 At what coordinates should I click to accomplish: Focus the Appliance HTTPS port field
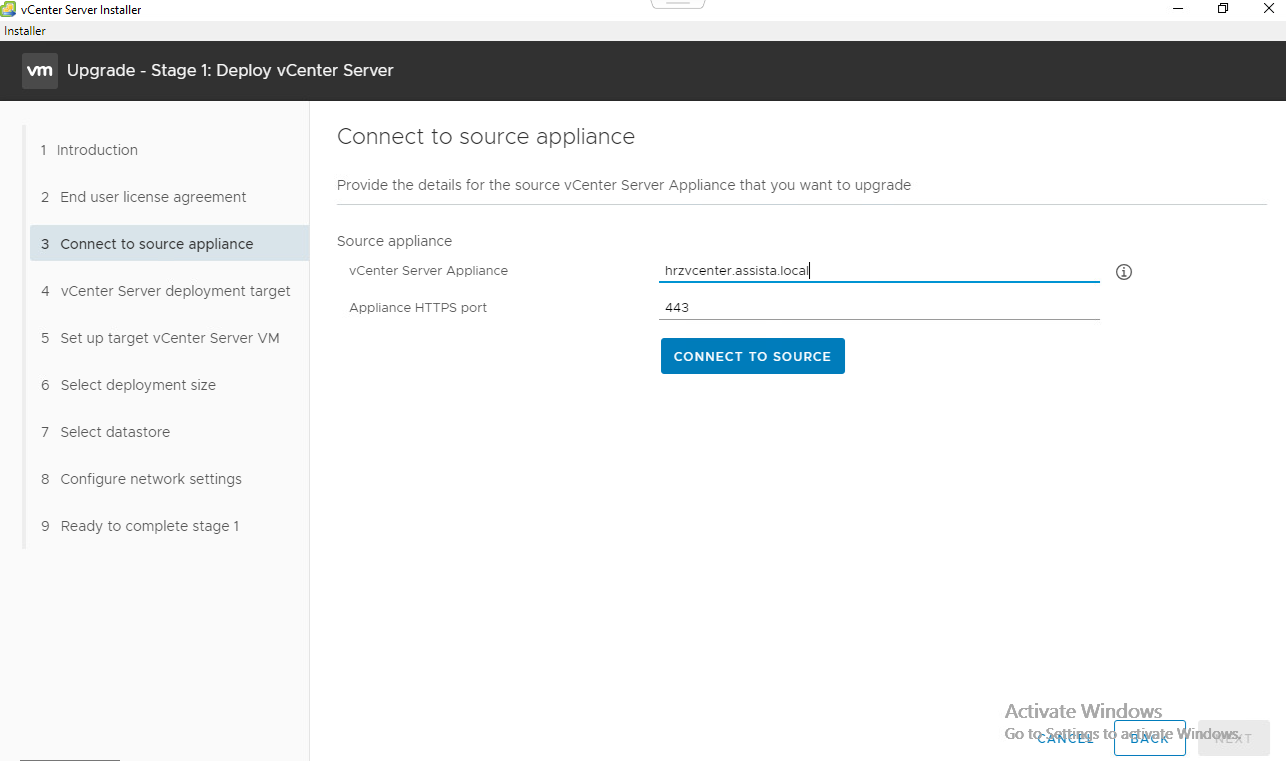point(879,307)
